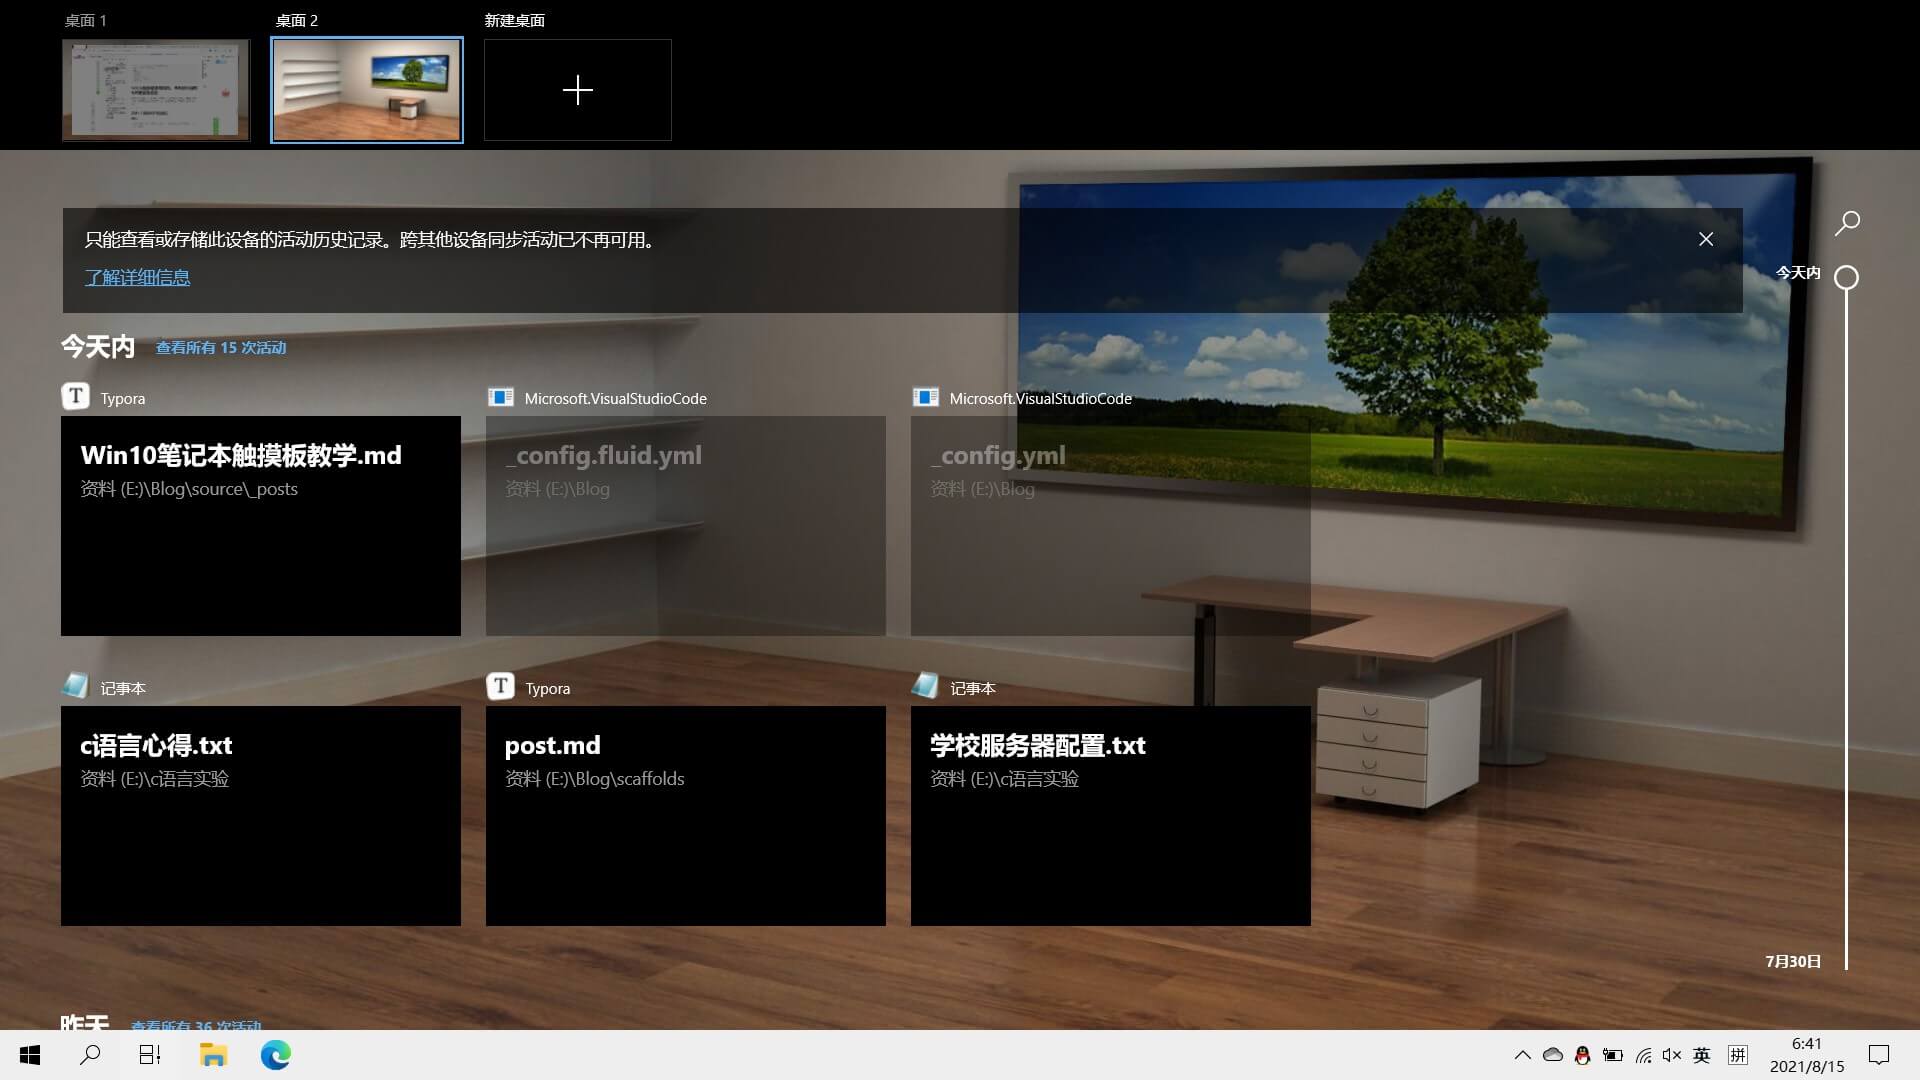1920x1080 pixels.
Task: Launch File Explorer from taskbar
Action: tap(213, 1055)
